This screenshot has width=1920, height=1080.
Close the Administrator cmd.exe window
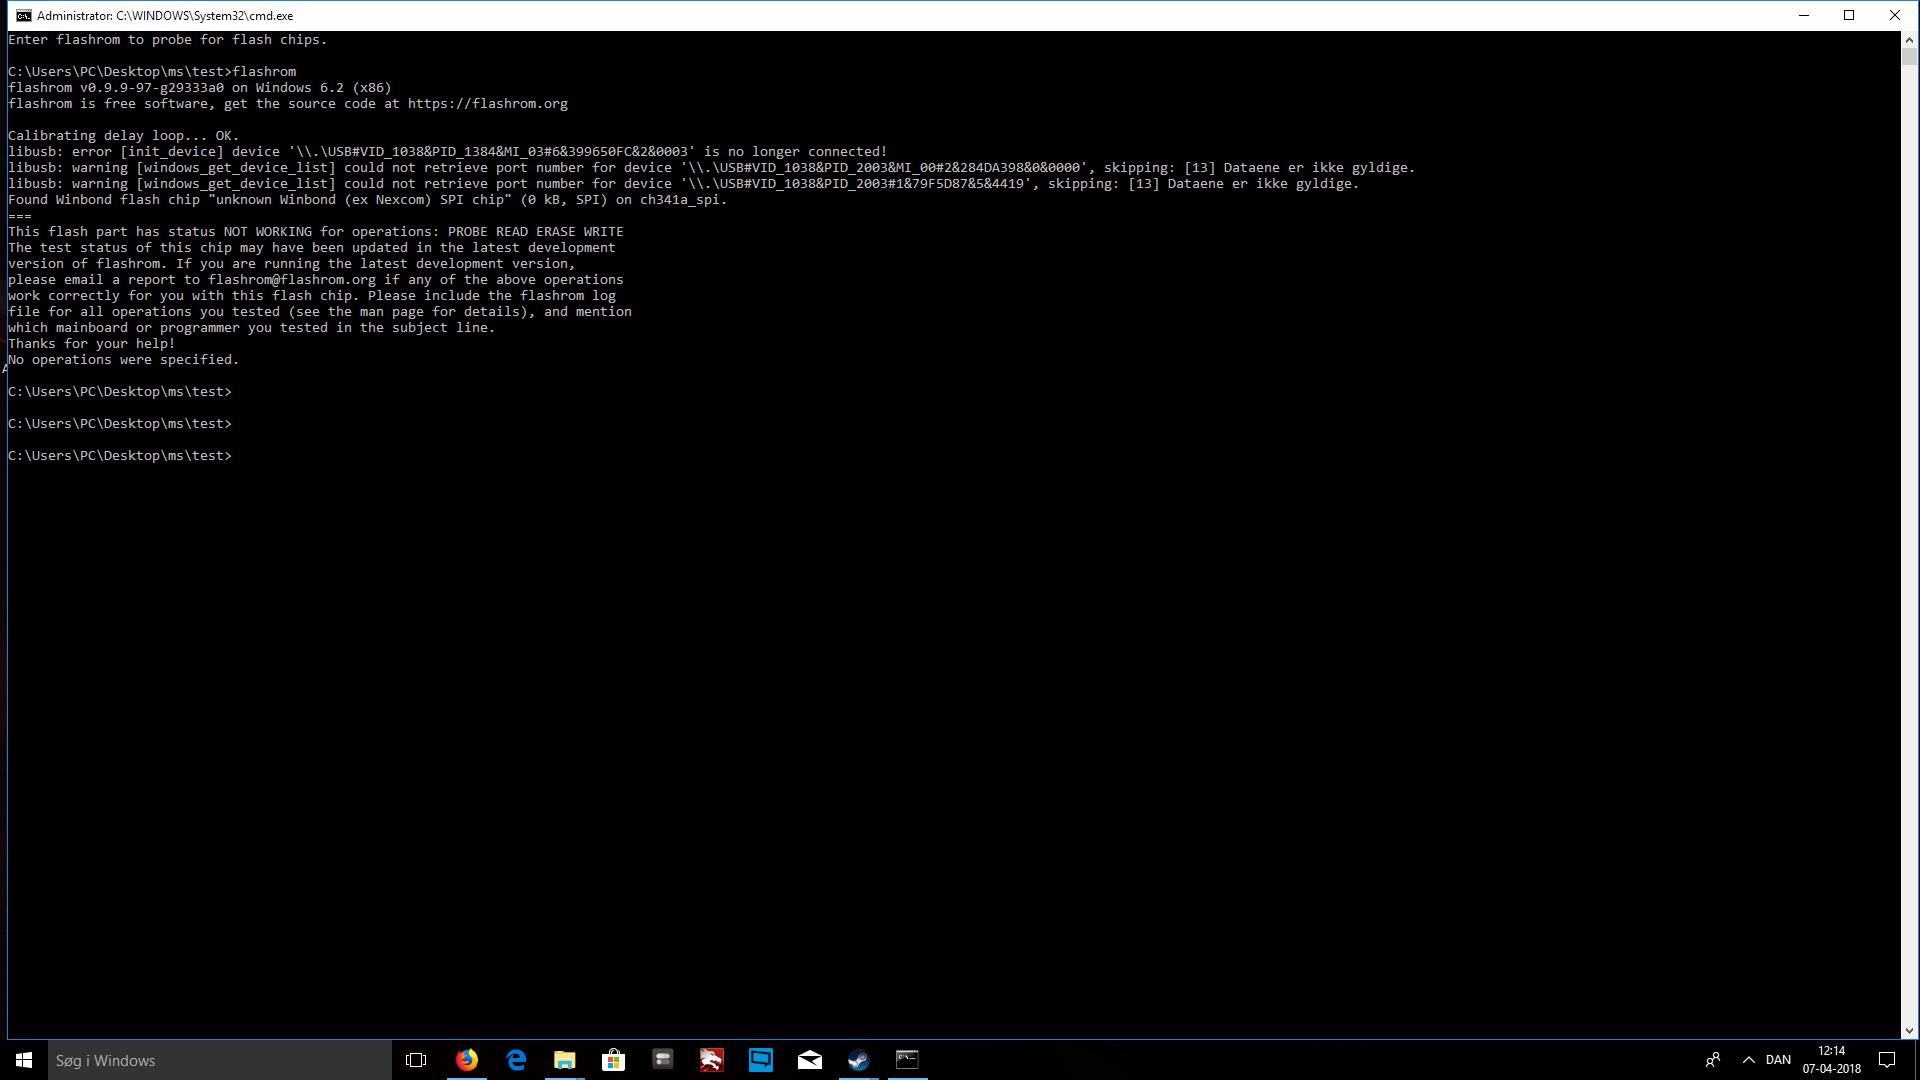[x=1895, y=15]
